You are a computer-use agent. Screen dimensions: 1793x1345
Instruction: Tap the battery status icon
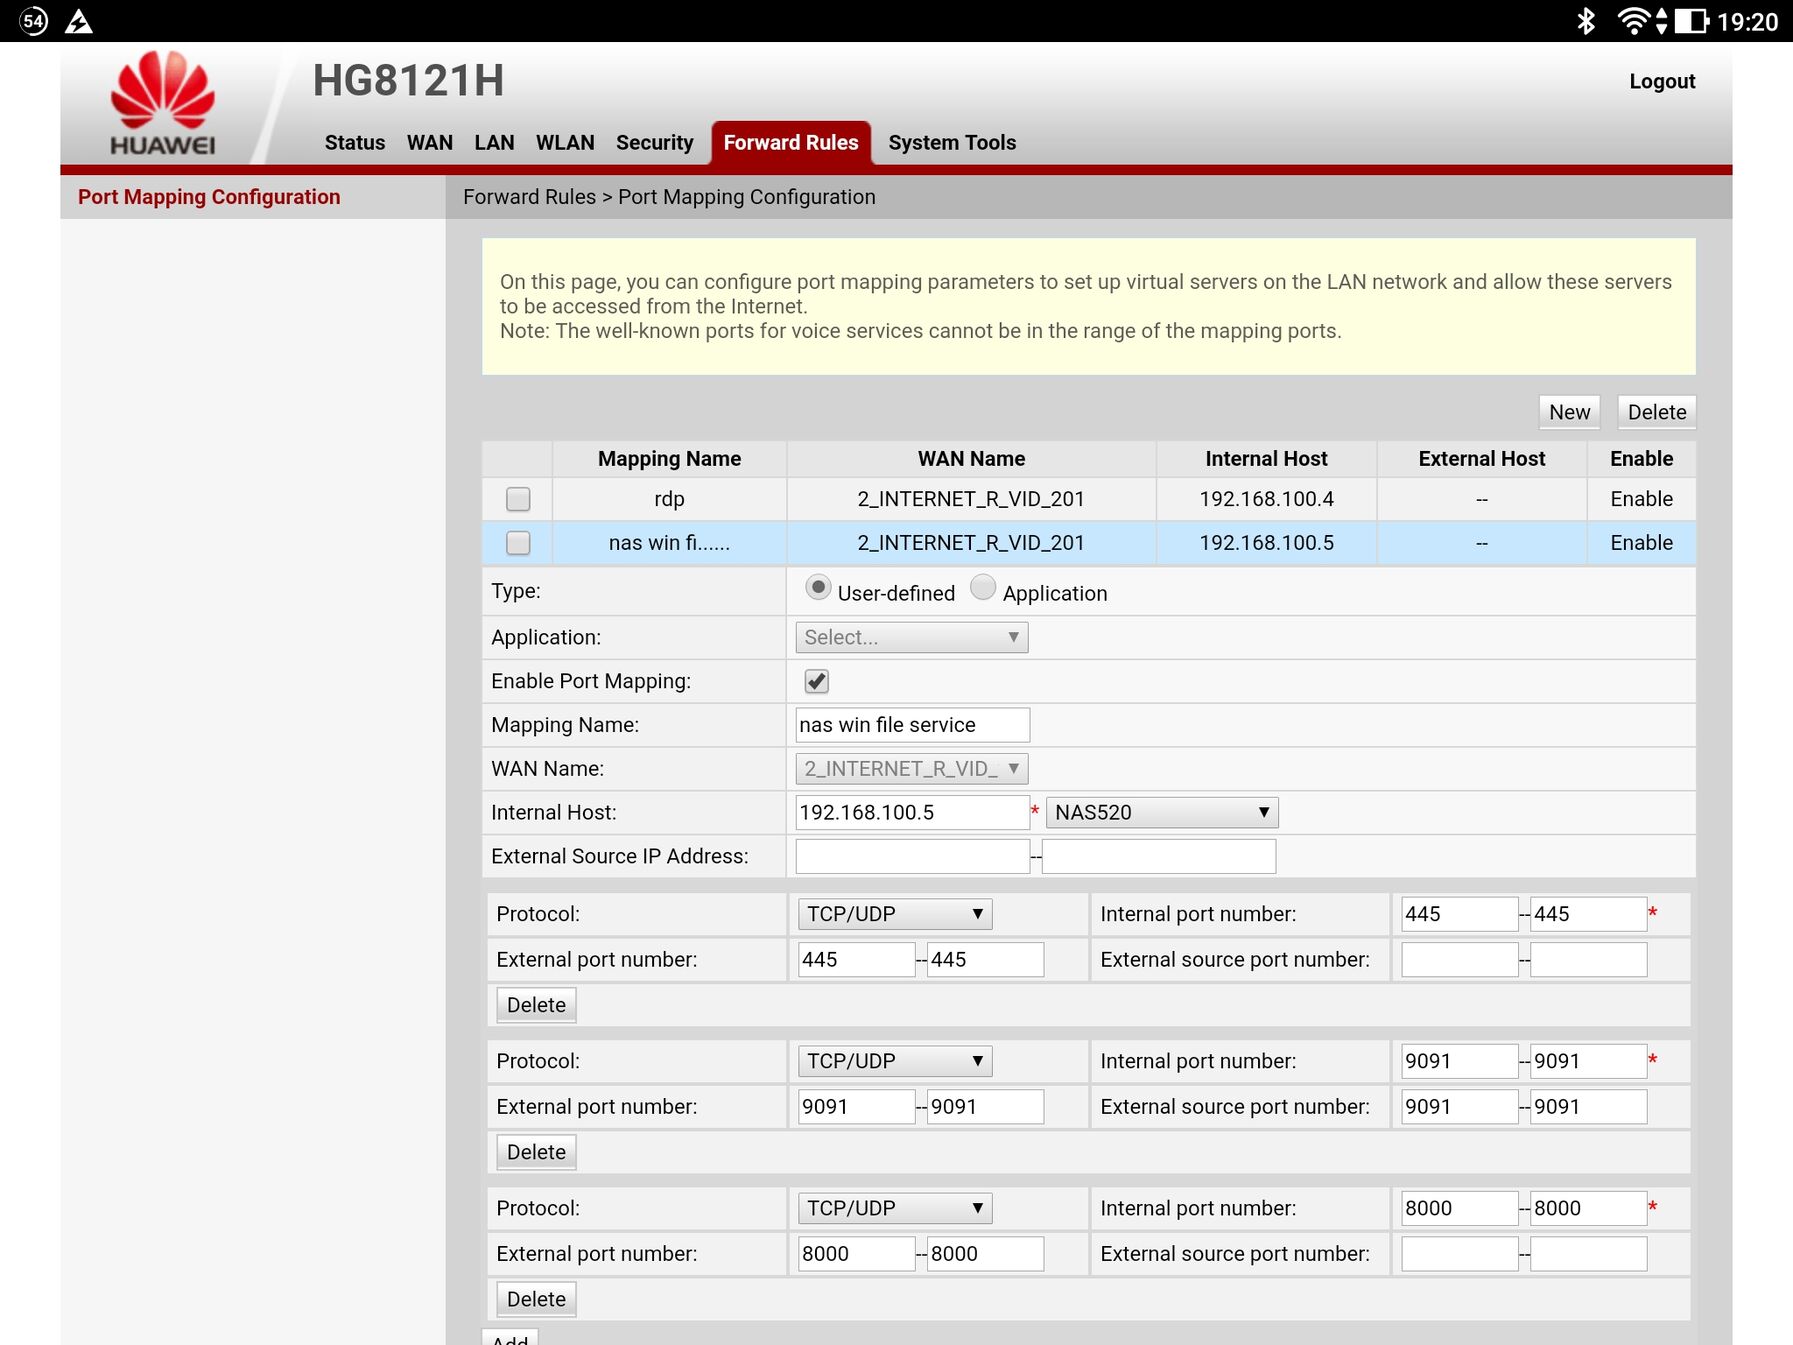[x=1692, y=21]
